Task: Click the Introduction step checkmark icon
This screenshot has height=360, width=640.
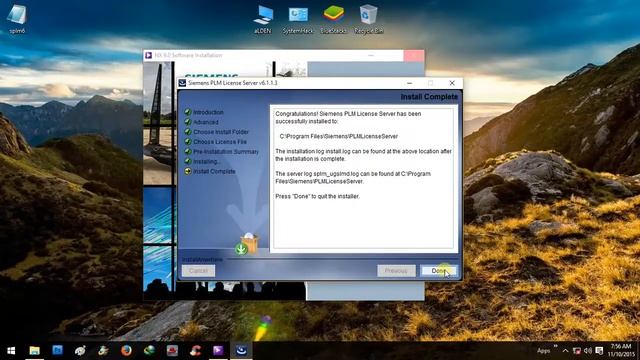Action: (x=188, y=112)
